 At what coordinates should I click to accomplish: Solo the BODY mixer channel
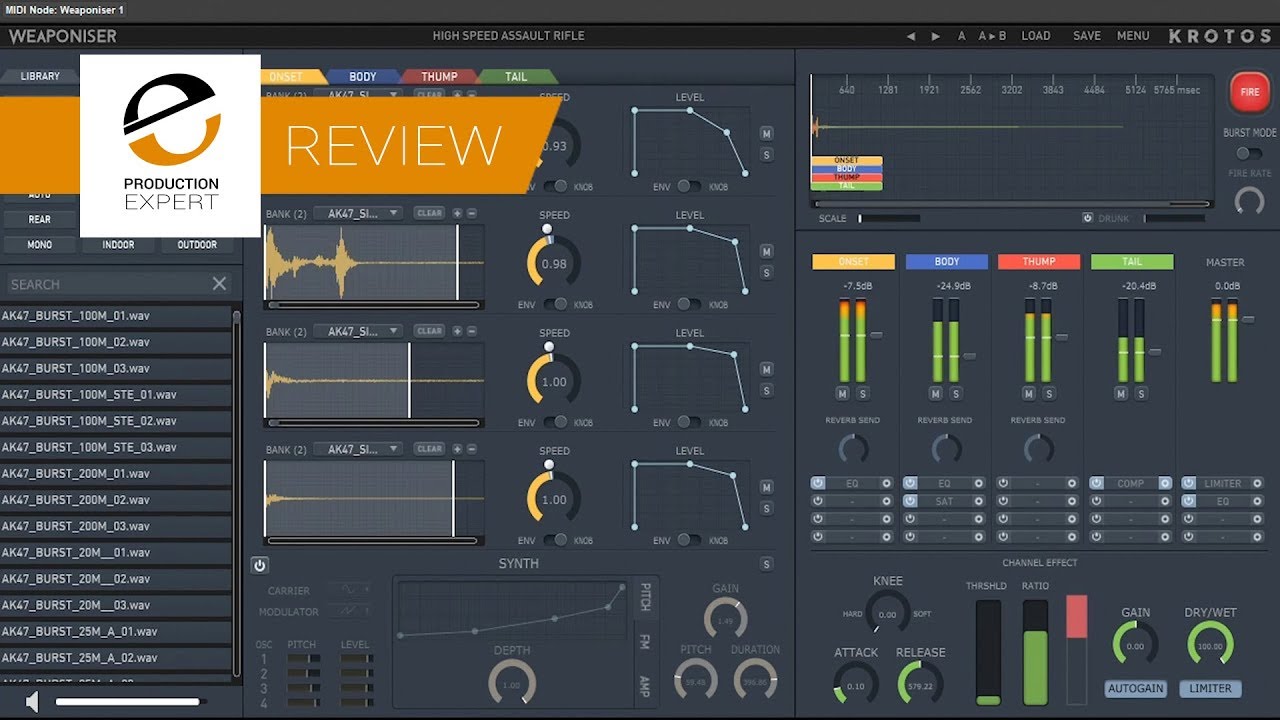pyautogui.click(x=955, y=393)
